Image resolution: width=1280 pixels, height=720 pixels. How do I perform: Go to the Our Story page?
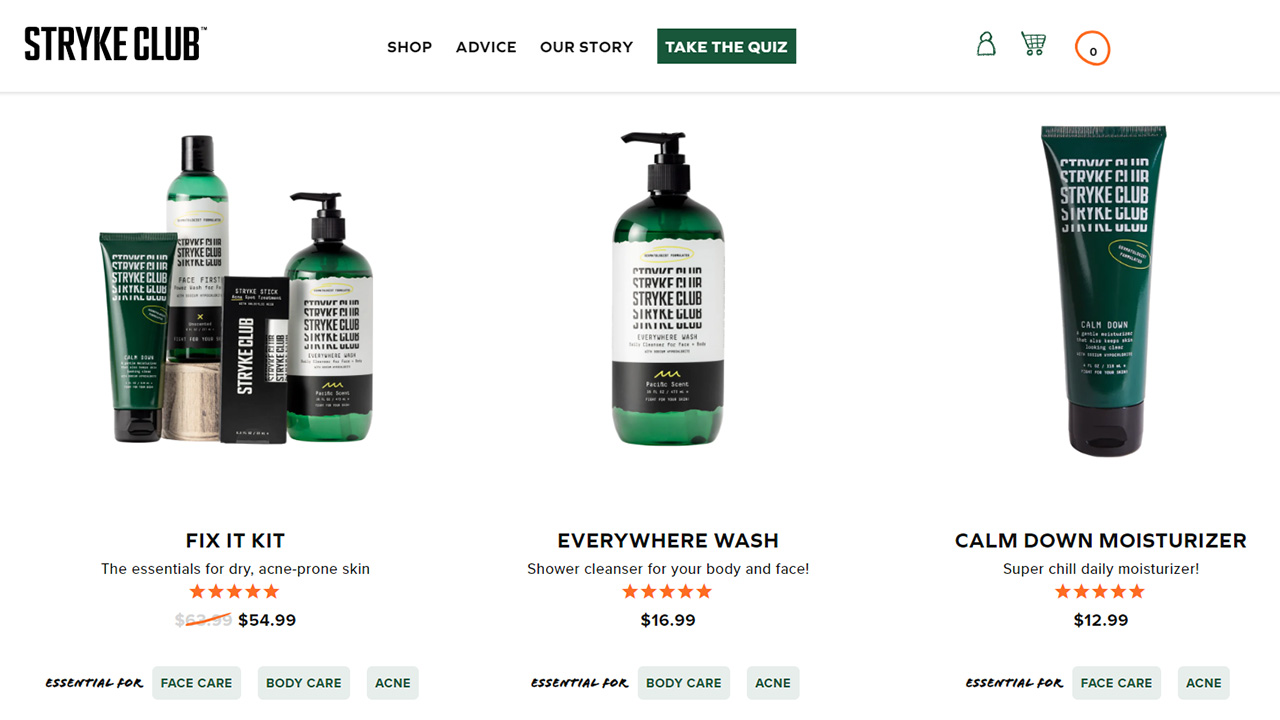click(x=586, y=47)
